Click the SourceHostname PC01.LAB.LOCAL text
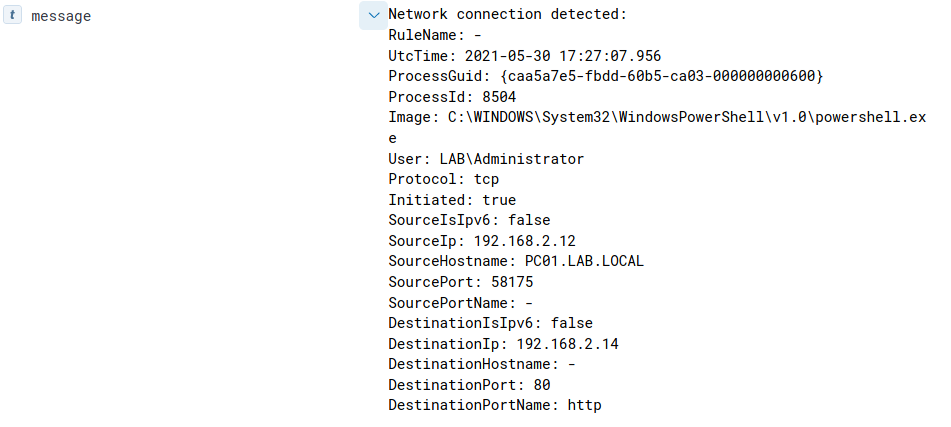951x427 pixels. [516, 262]
